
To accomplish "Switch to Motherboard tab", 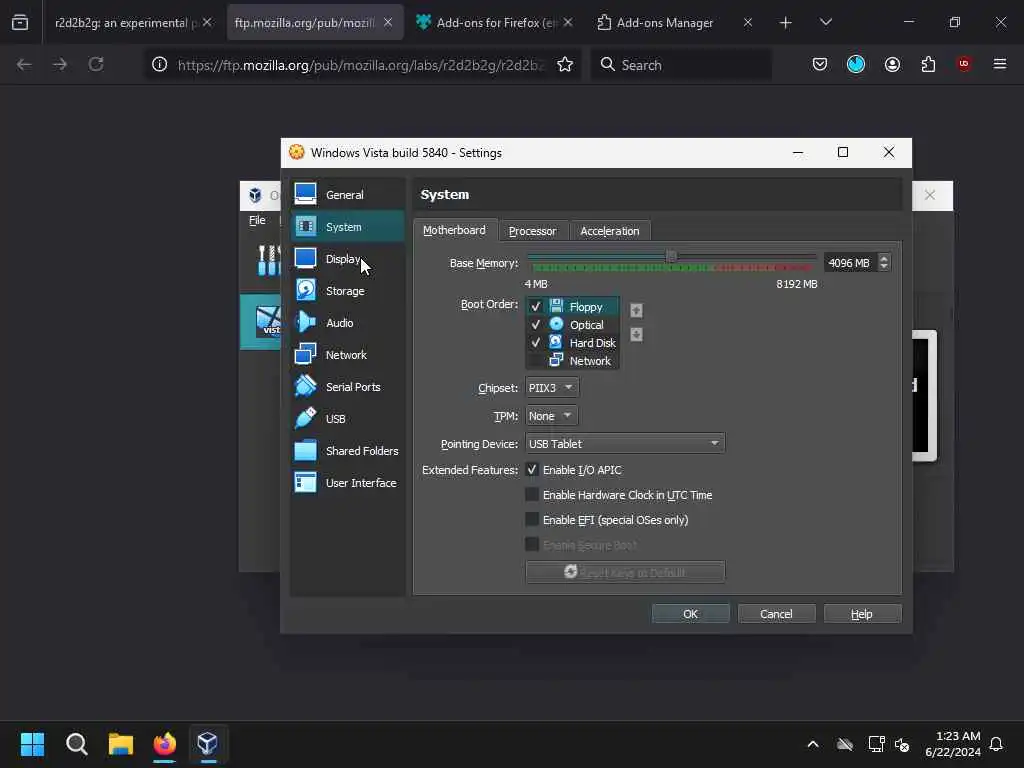I will pyautogui.click(x=455, y=230).
